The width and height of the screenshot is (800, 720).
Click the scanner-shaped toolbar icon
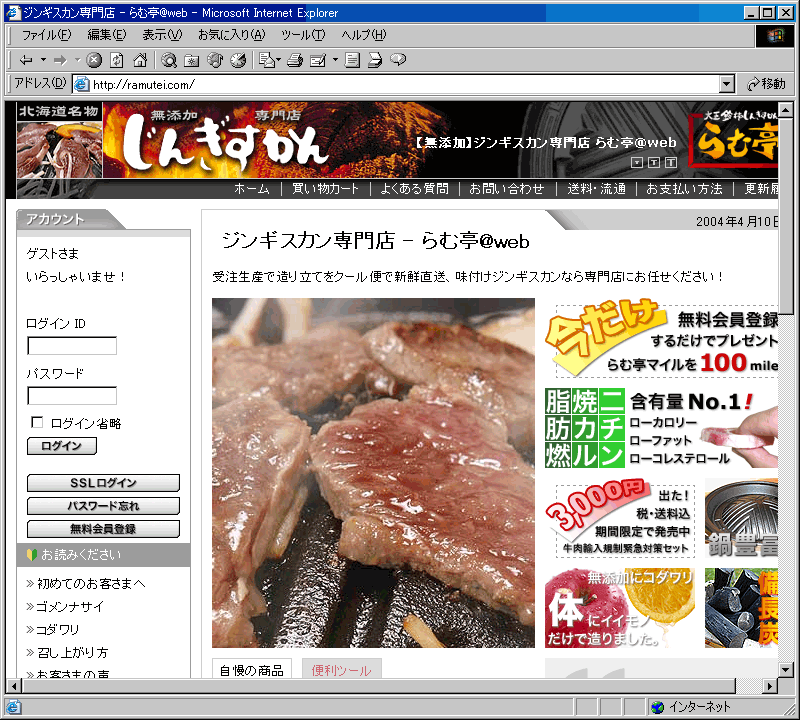point(375,60)
